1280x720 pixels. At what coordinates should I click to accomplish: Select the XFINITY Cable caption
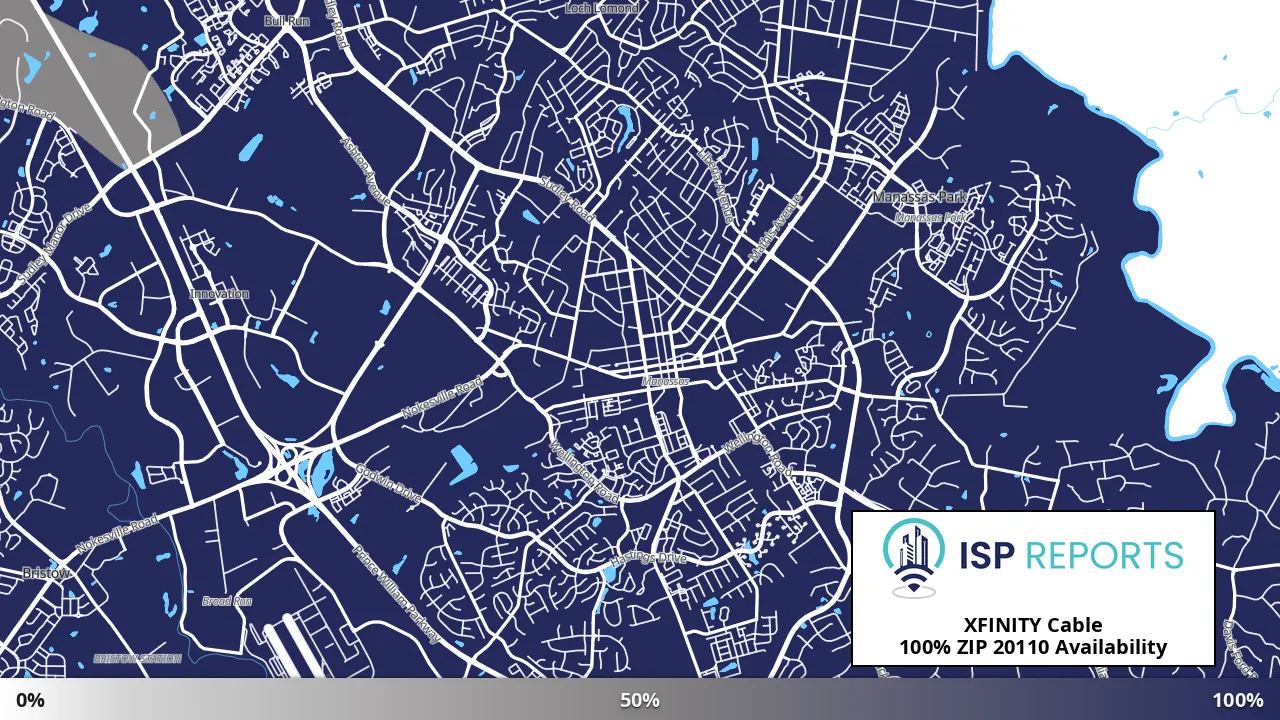1033,626
